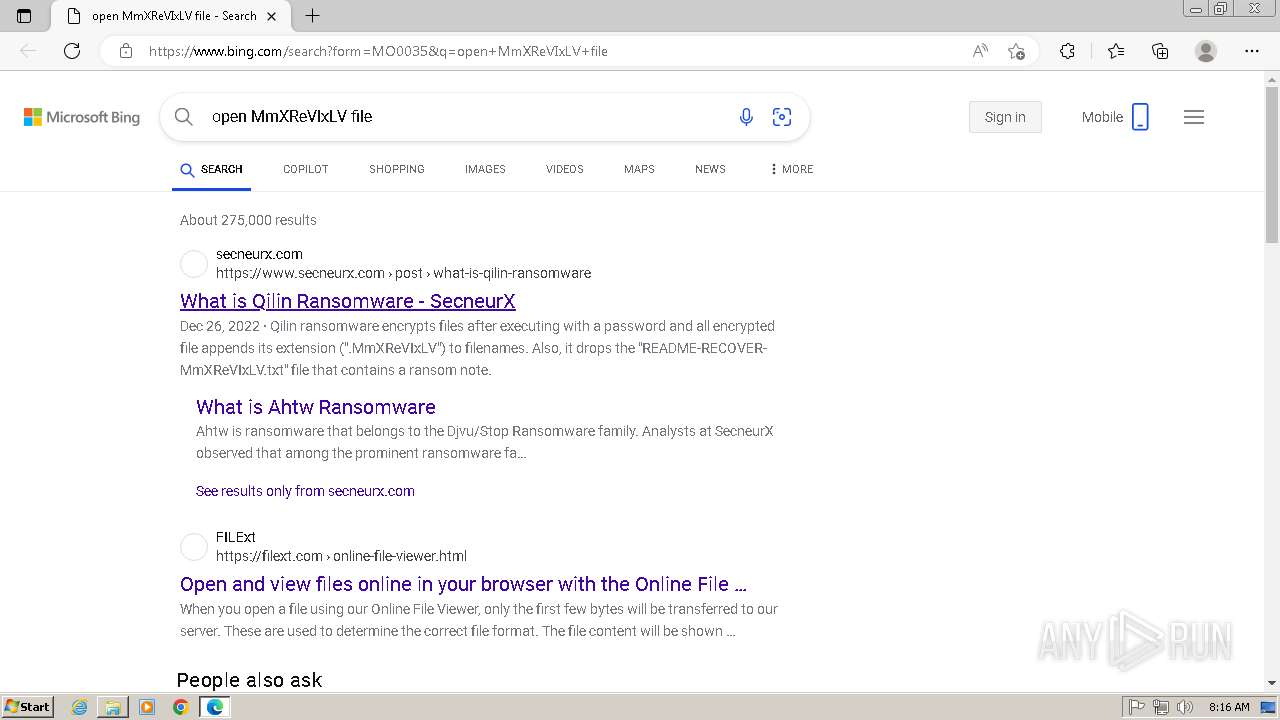
Task: Click the search magnifier icon in Bing box
Action: (184, 117)
